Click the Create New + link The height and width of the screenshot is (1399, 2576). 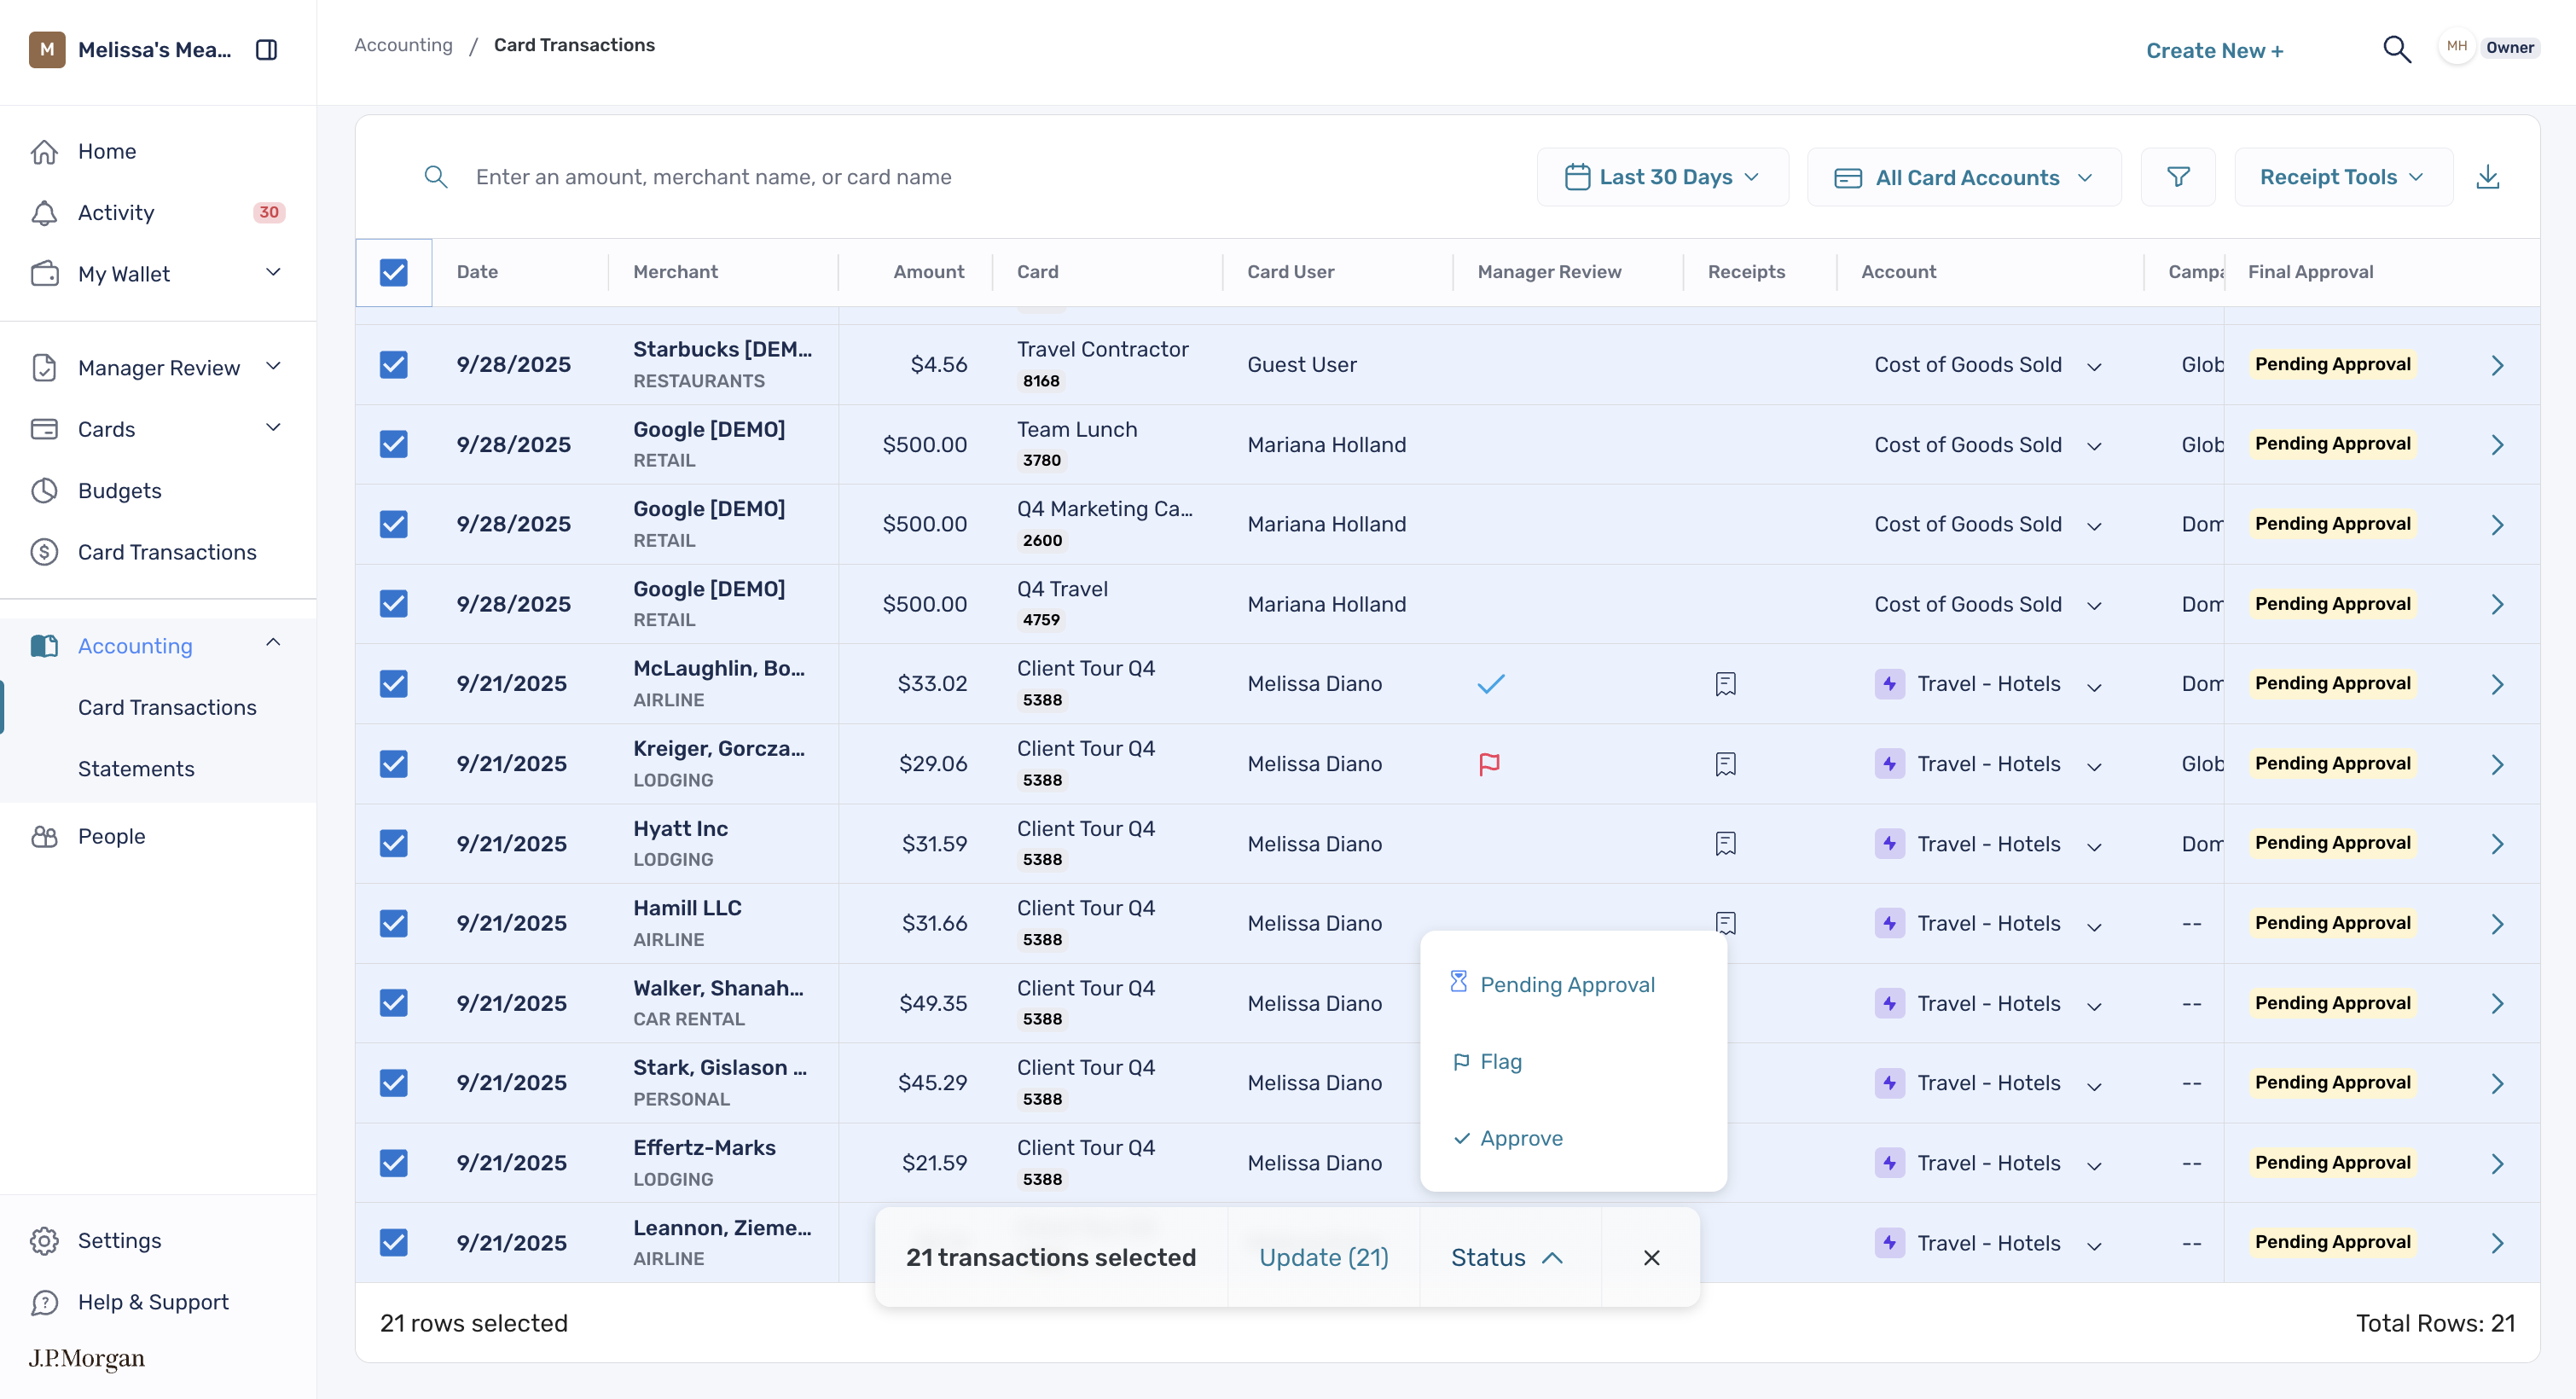click(2214, 50)
